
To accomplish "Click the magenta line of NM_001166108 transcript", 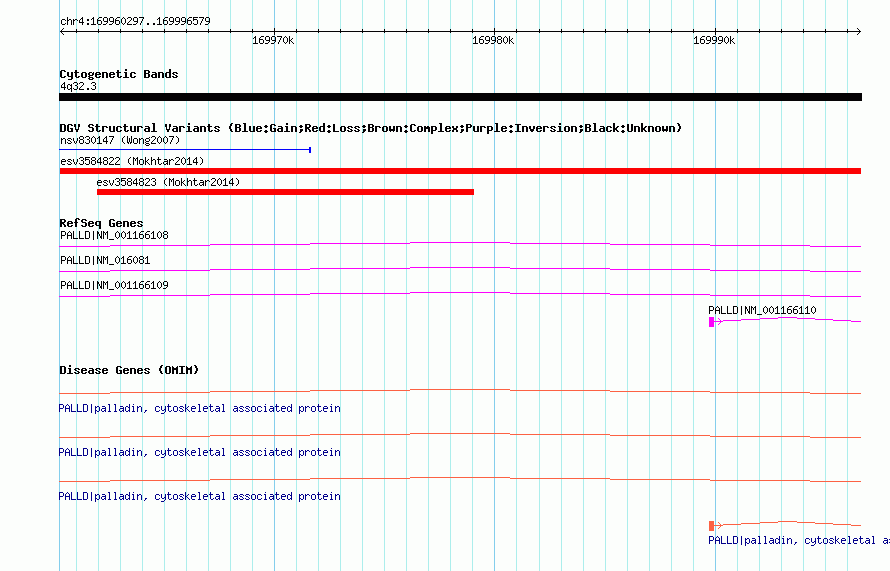I will [460, 244].
